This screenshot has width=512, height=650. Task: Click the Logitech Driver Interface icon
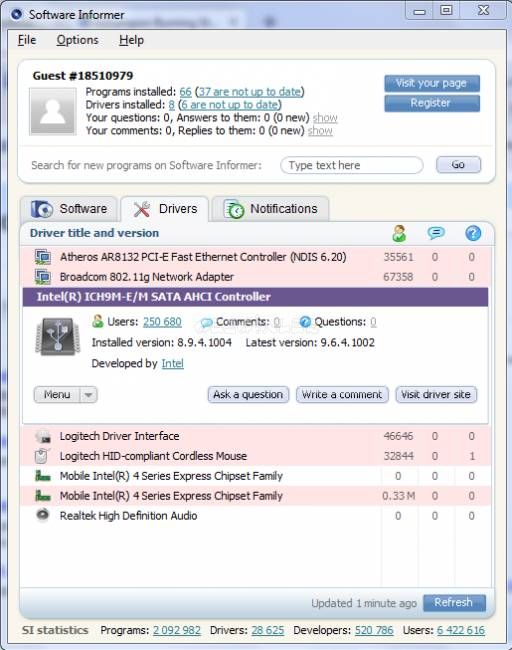point(43,436)
